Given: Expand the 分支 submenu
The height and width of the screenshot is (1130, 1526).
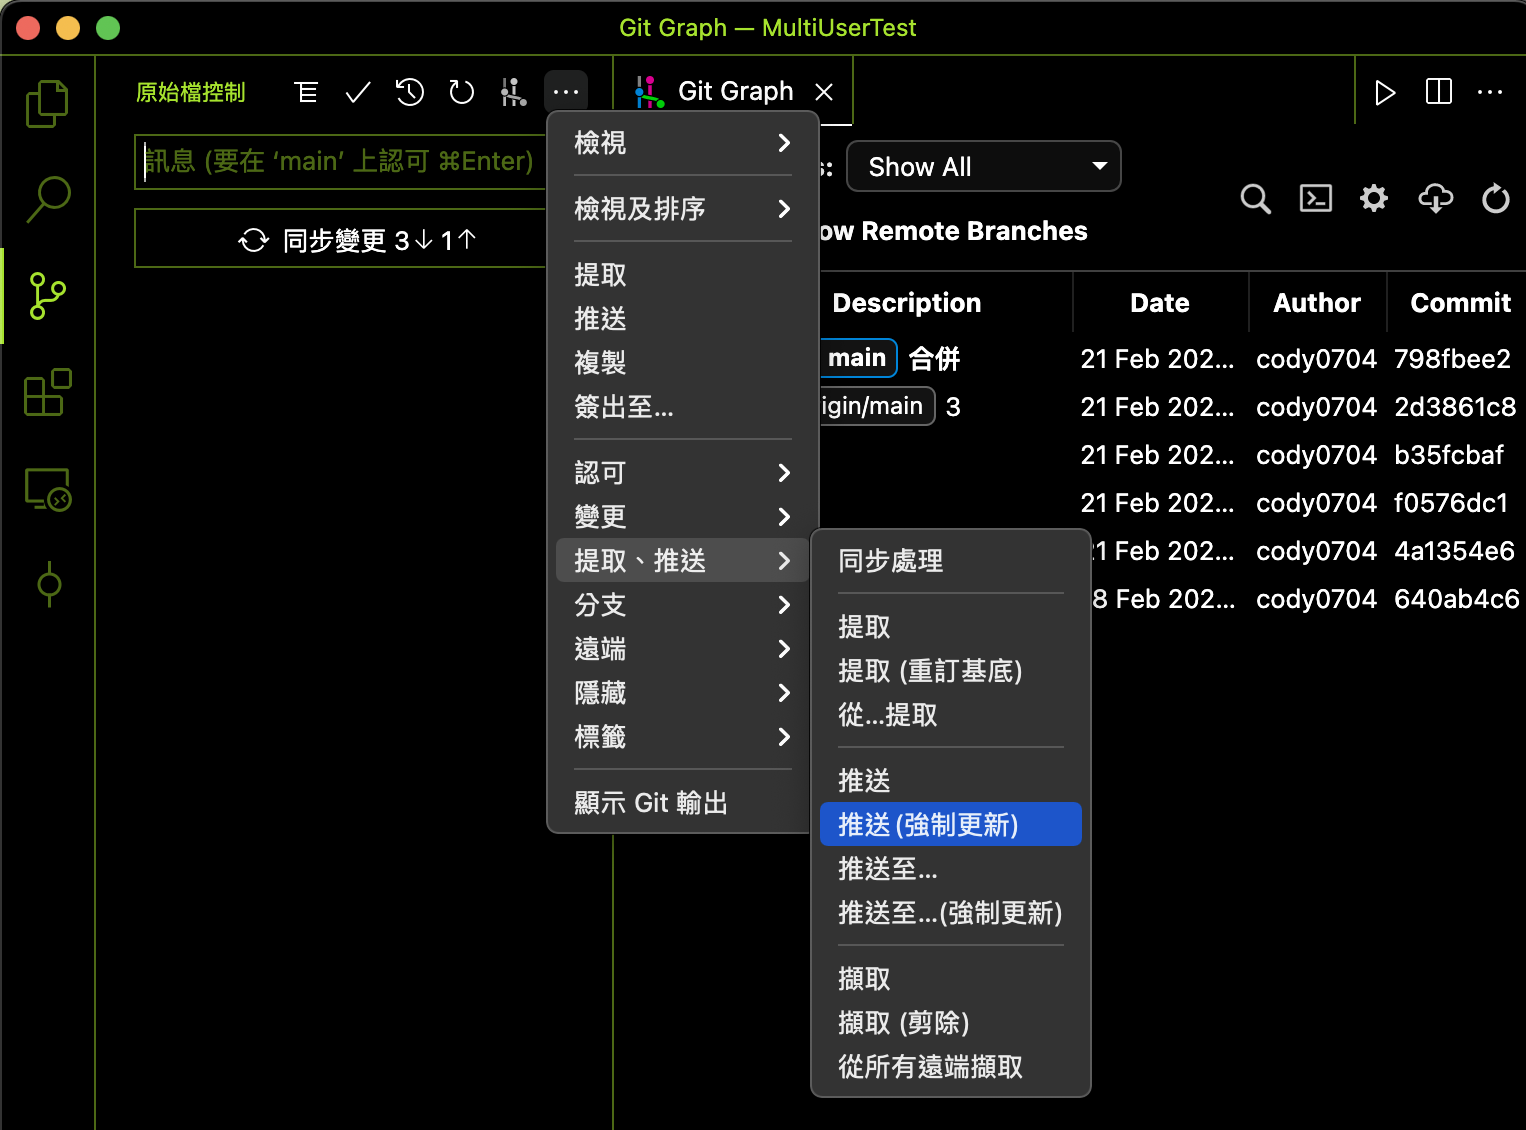Looking at the screenshot, I should coord(683,605).
